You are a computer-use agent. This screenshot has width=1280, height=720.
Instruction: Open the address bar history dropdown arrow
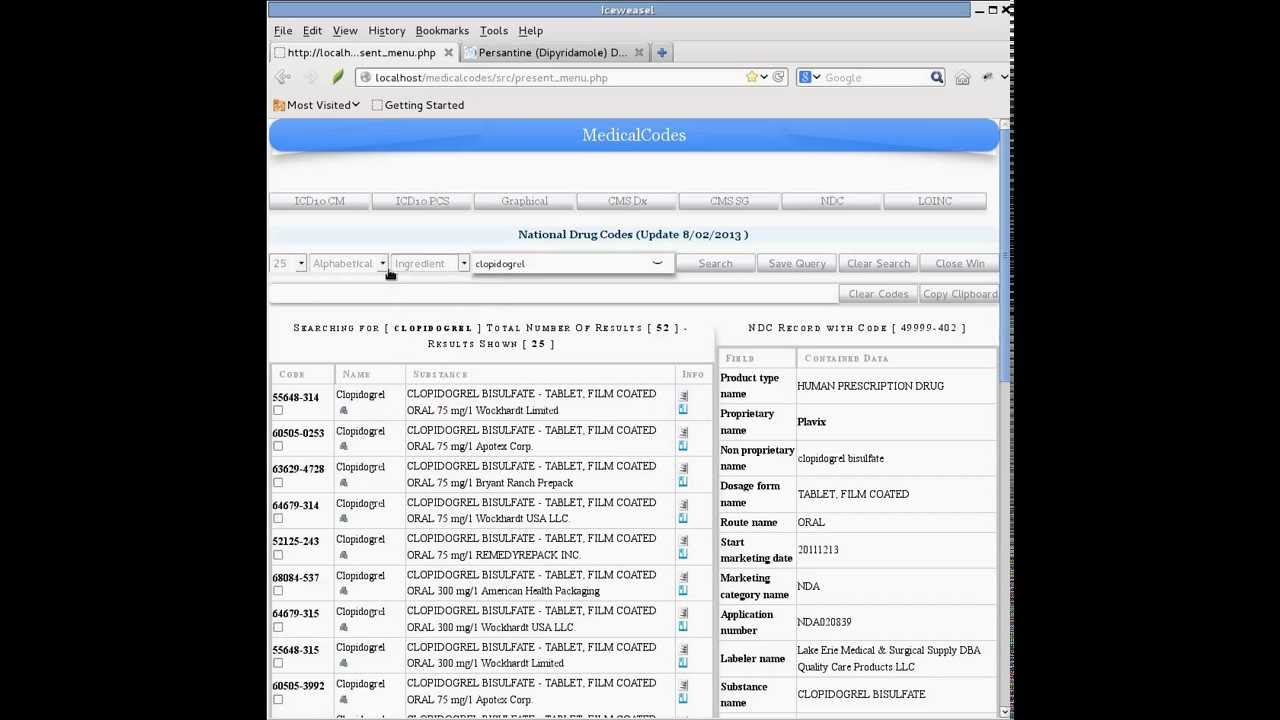tap(764, 77)
